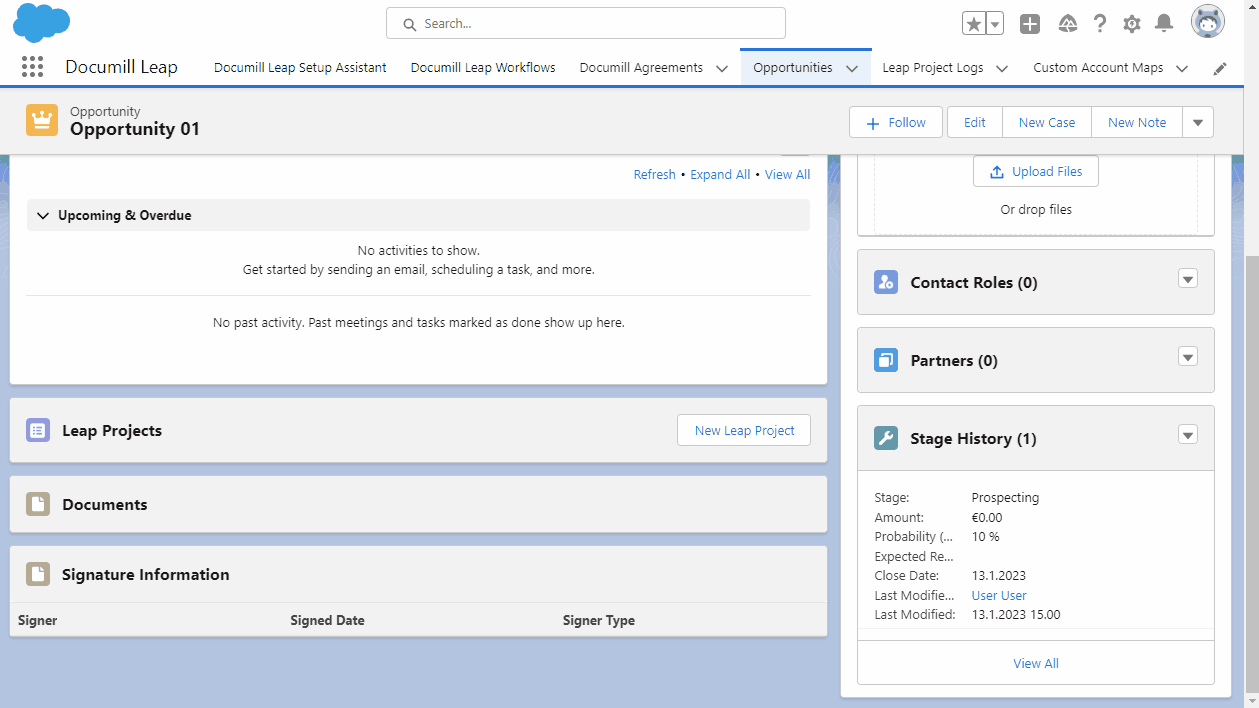Image resolution: width=1259 pixels, height=708 pixels.
Task: Switch to the Documill Agreements tab
Action: [641, 67]
